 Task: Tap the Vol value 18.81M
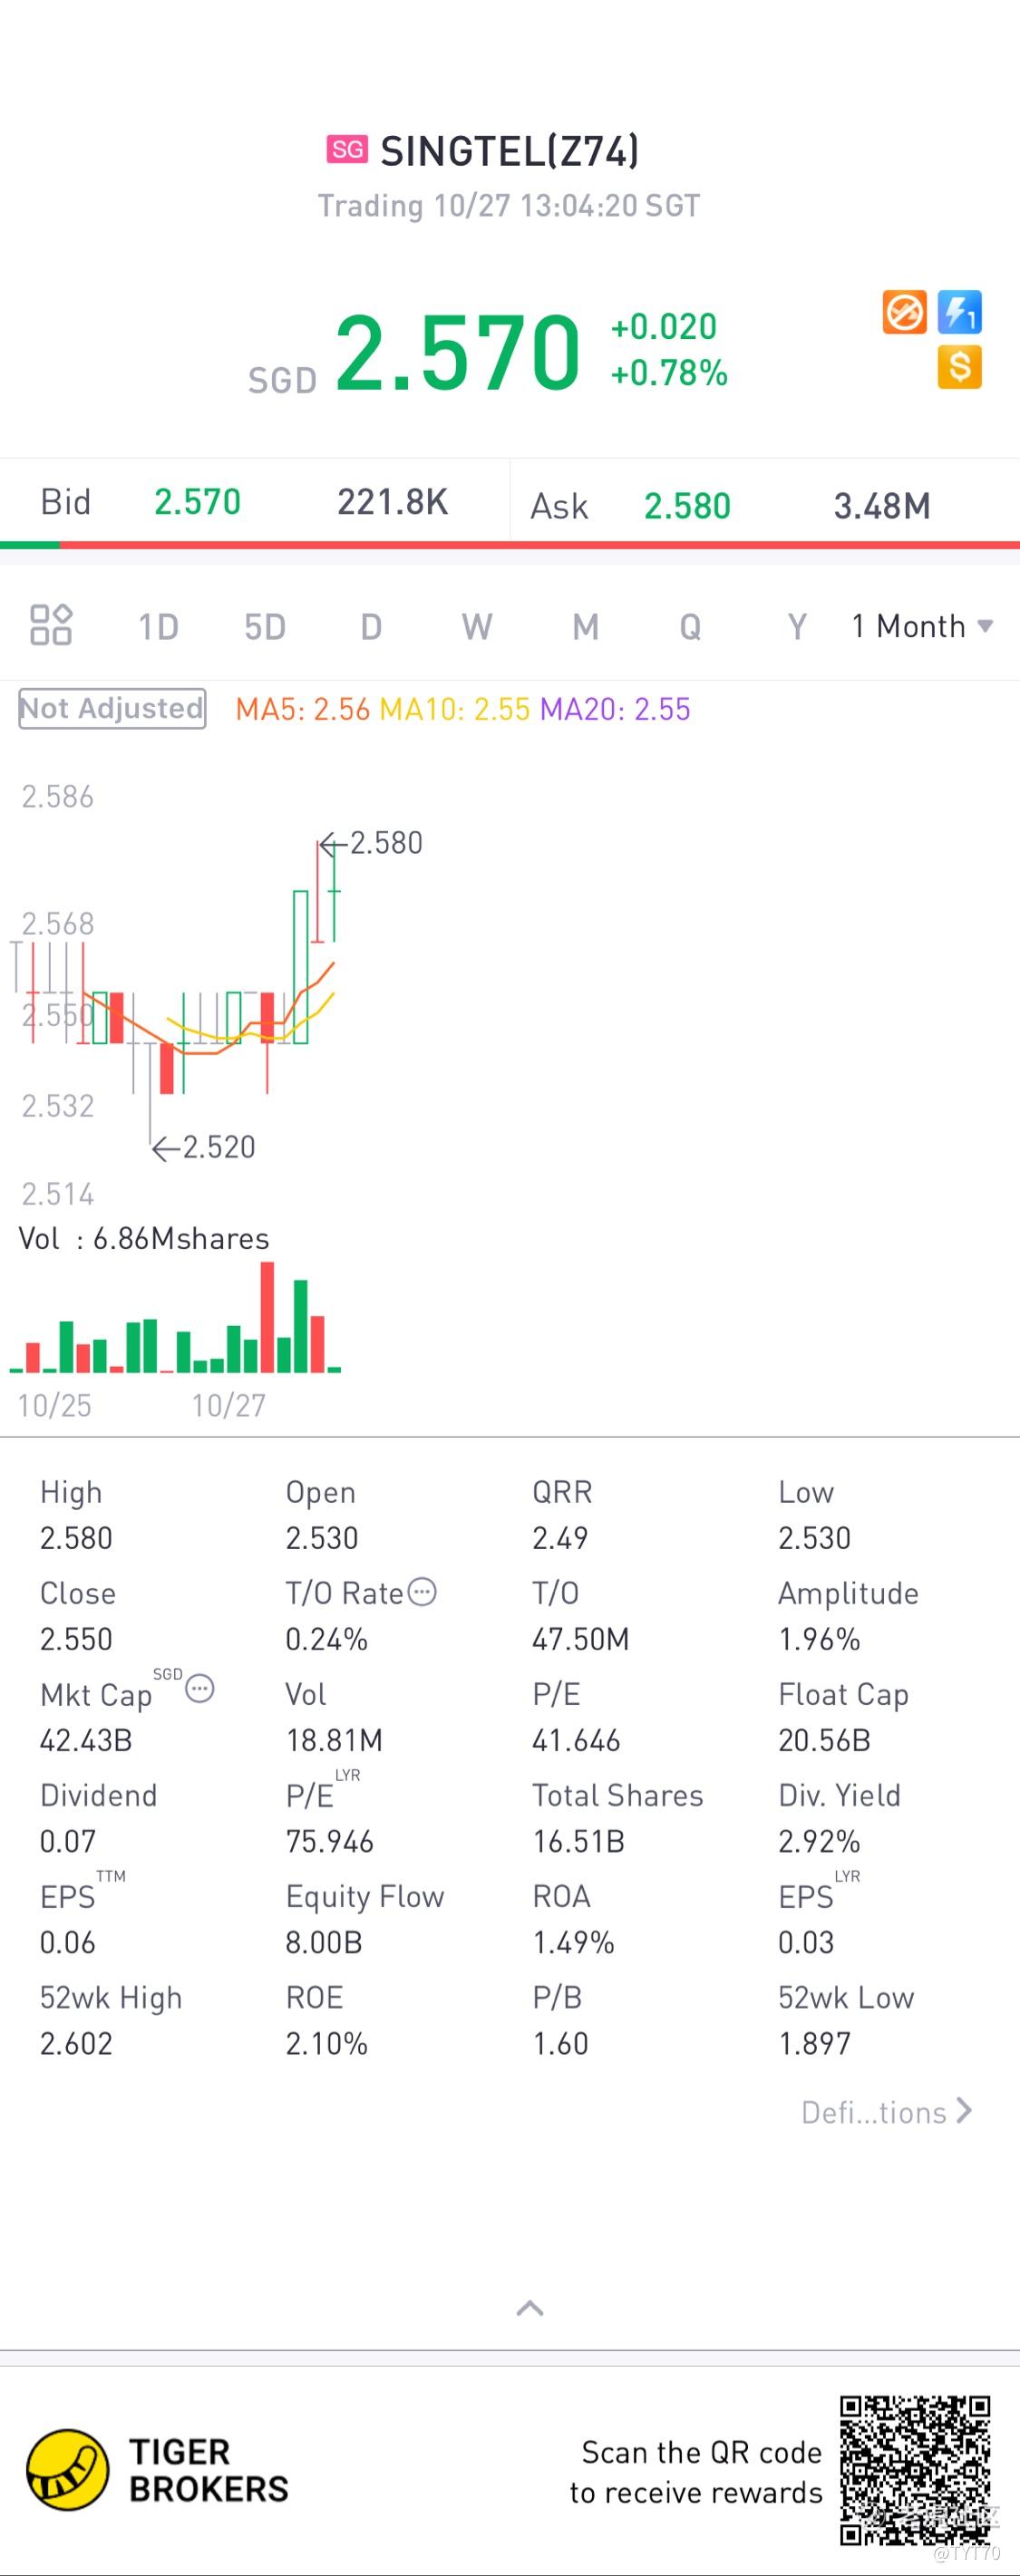click(x=334, y=1740)
